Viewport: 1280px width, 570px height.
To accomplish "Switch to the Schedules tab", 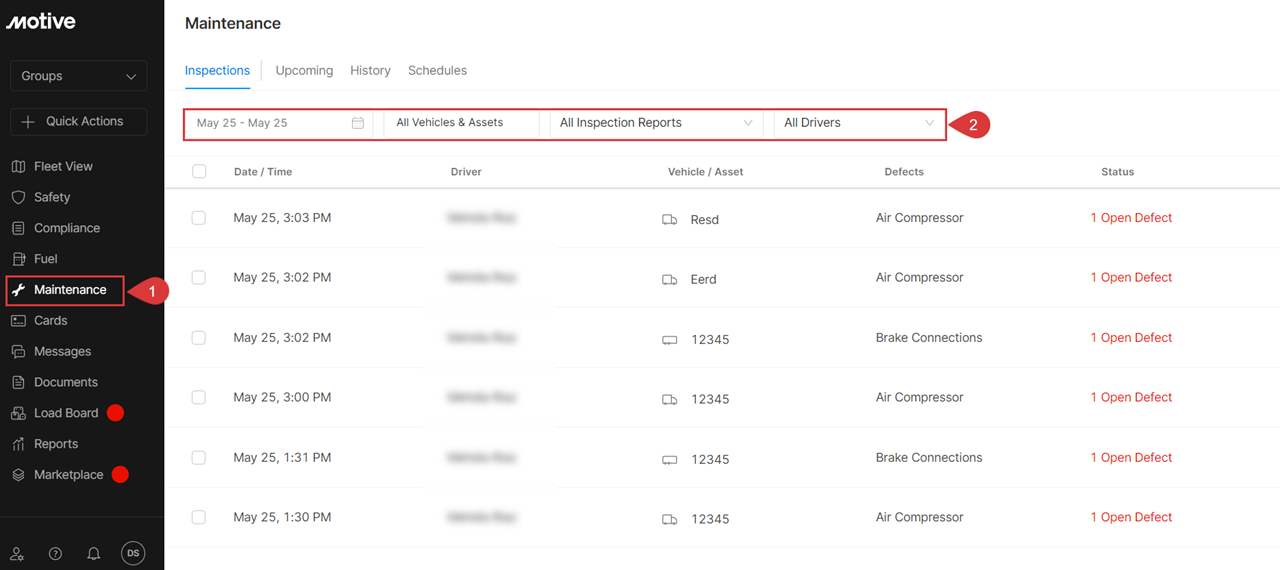I will [437, 71].
